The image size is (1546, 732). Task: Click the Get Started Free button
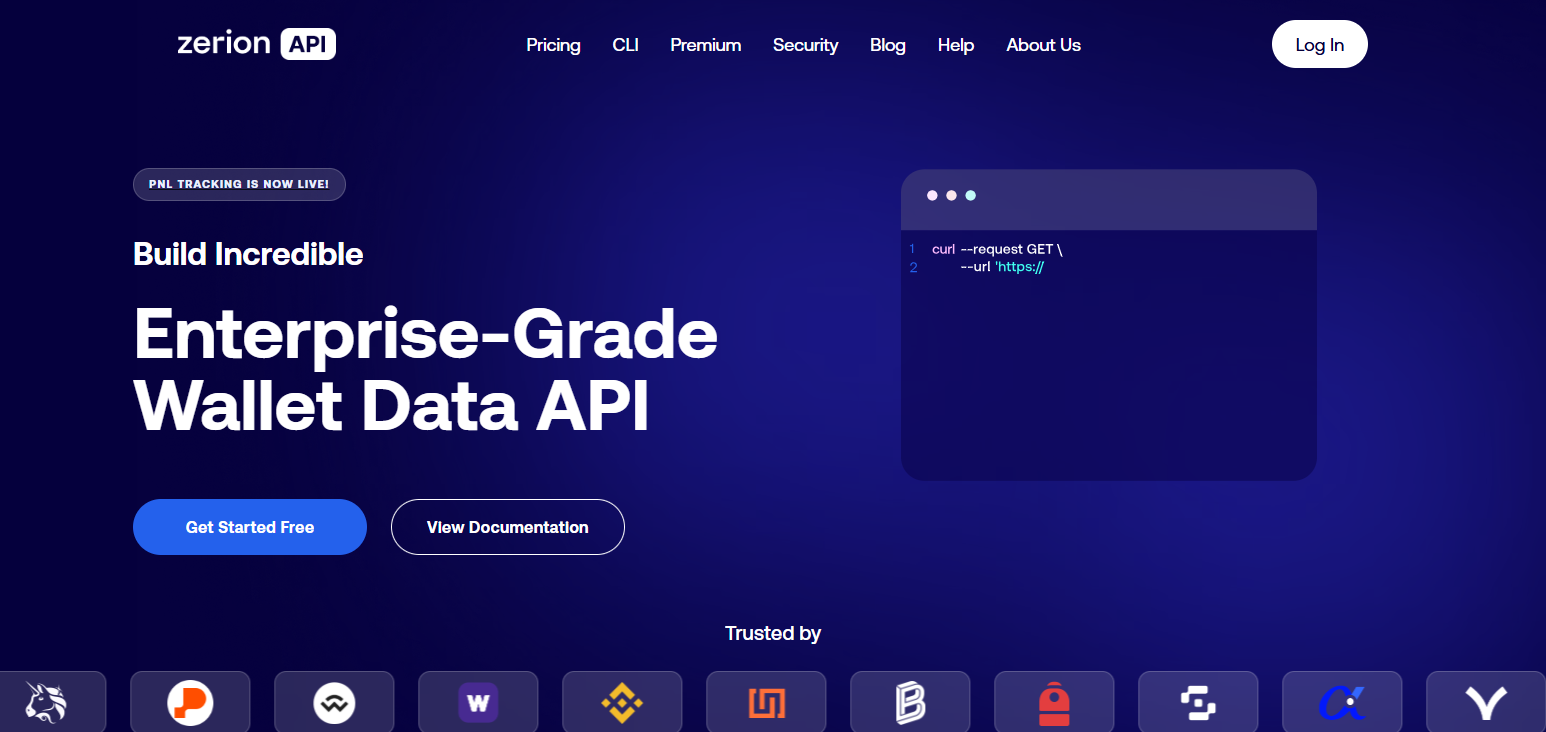(x=250, y=527)
